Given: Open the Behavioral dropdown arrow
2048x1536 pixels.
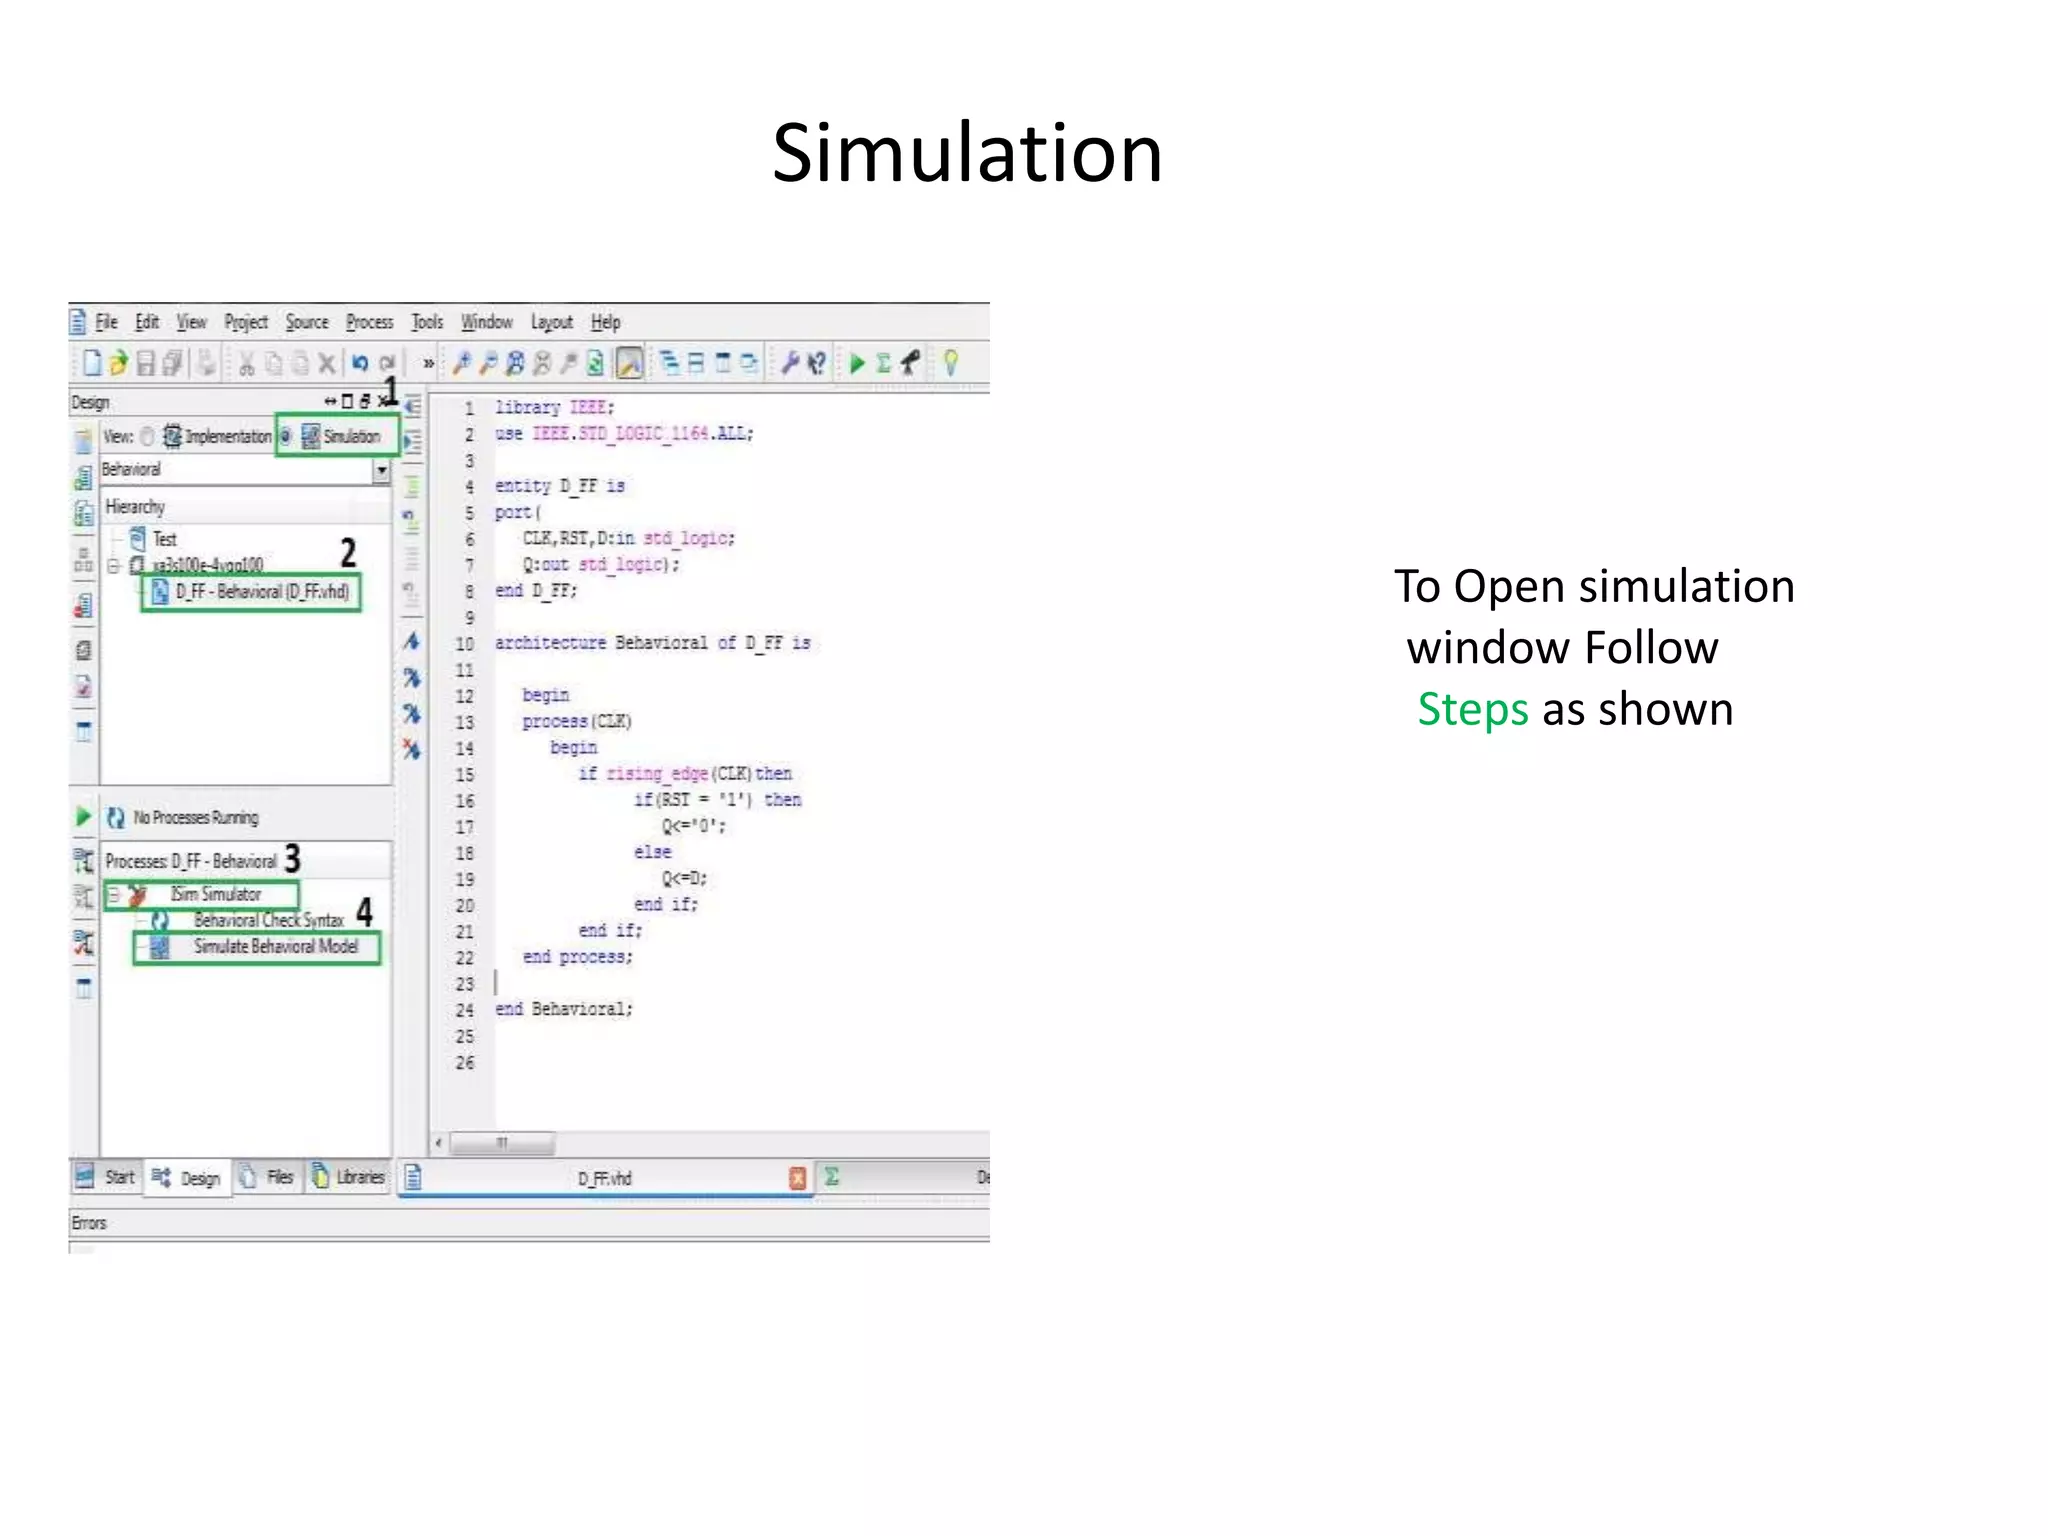Looking at the screenshot, I should pyautogui.click(x=381, y=470).
